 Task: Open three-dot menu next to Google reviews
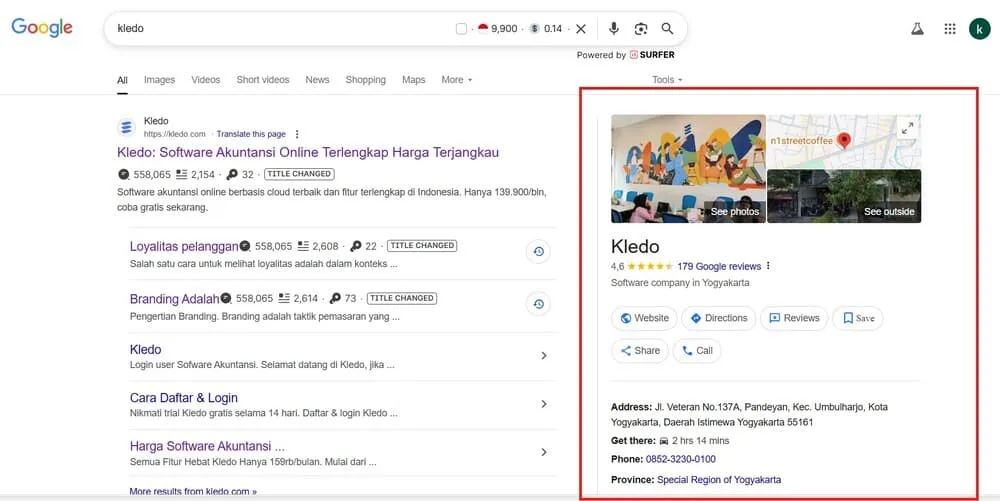pos(768,266)
